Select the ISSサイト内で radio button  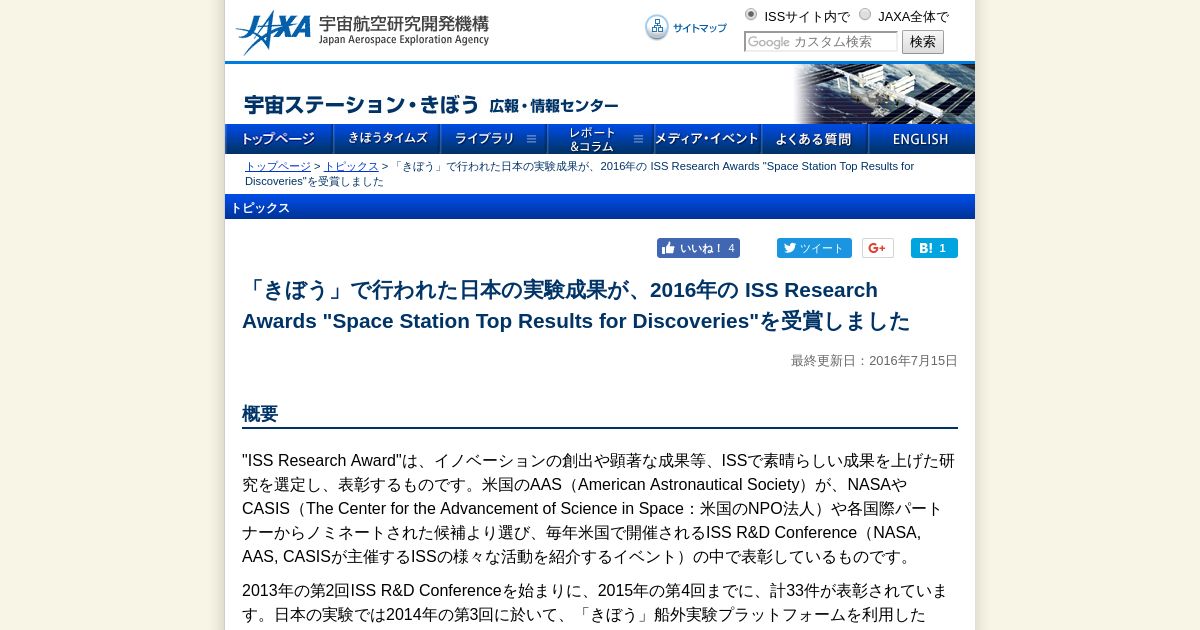(x=751, y=15)
